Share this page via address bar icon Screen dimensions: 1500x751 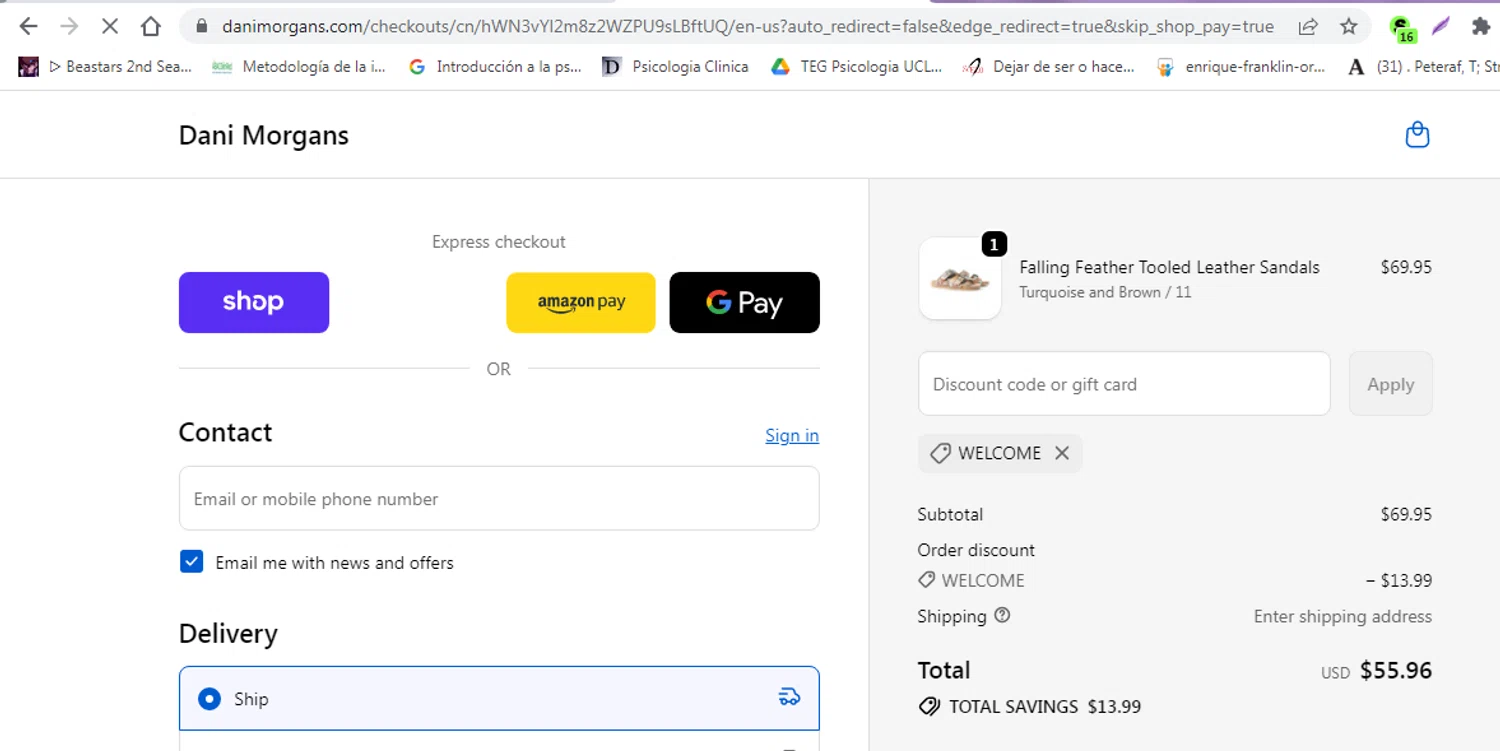pos(1308,27)
